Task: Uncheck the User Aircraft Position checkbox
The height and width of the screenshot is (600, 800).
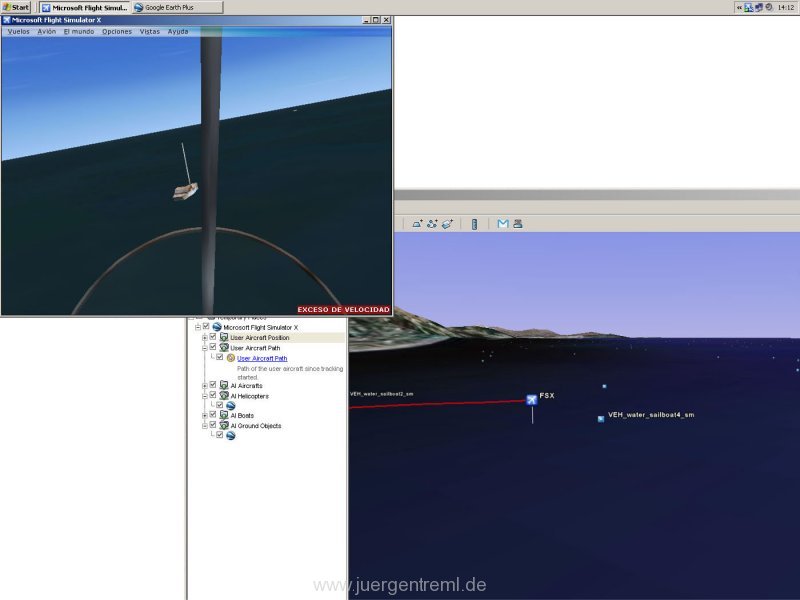Action: 213,337
